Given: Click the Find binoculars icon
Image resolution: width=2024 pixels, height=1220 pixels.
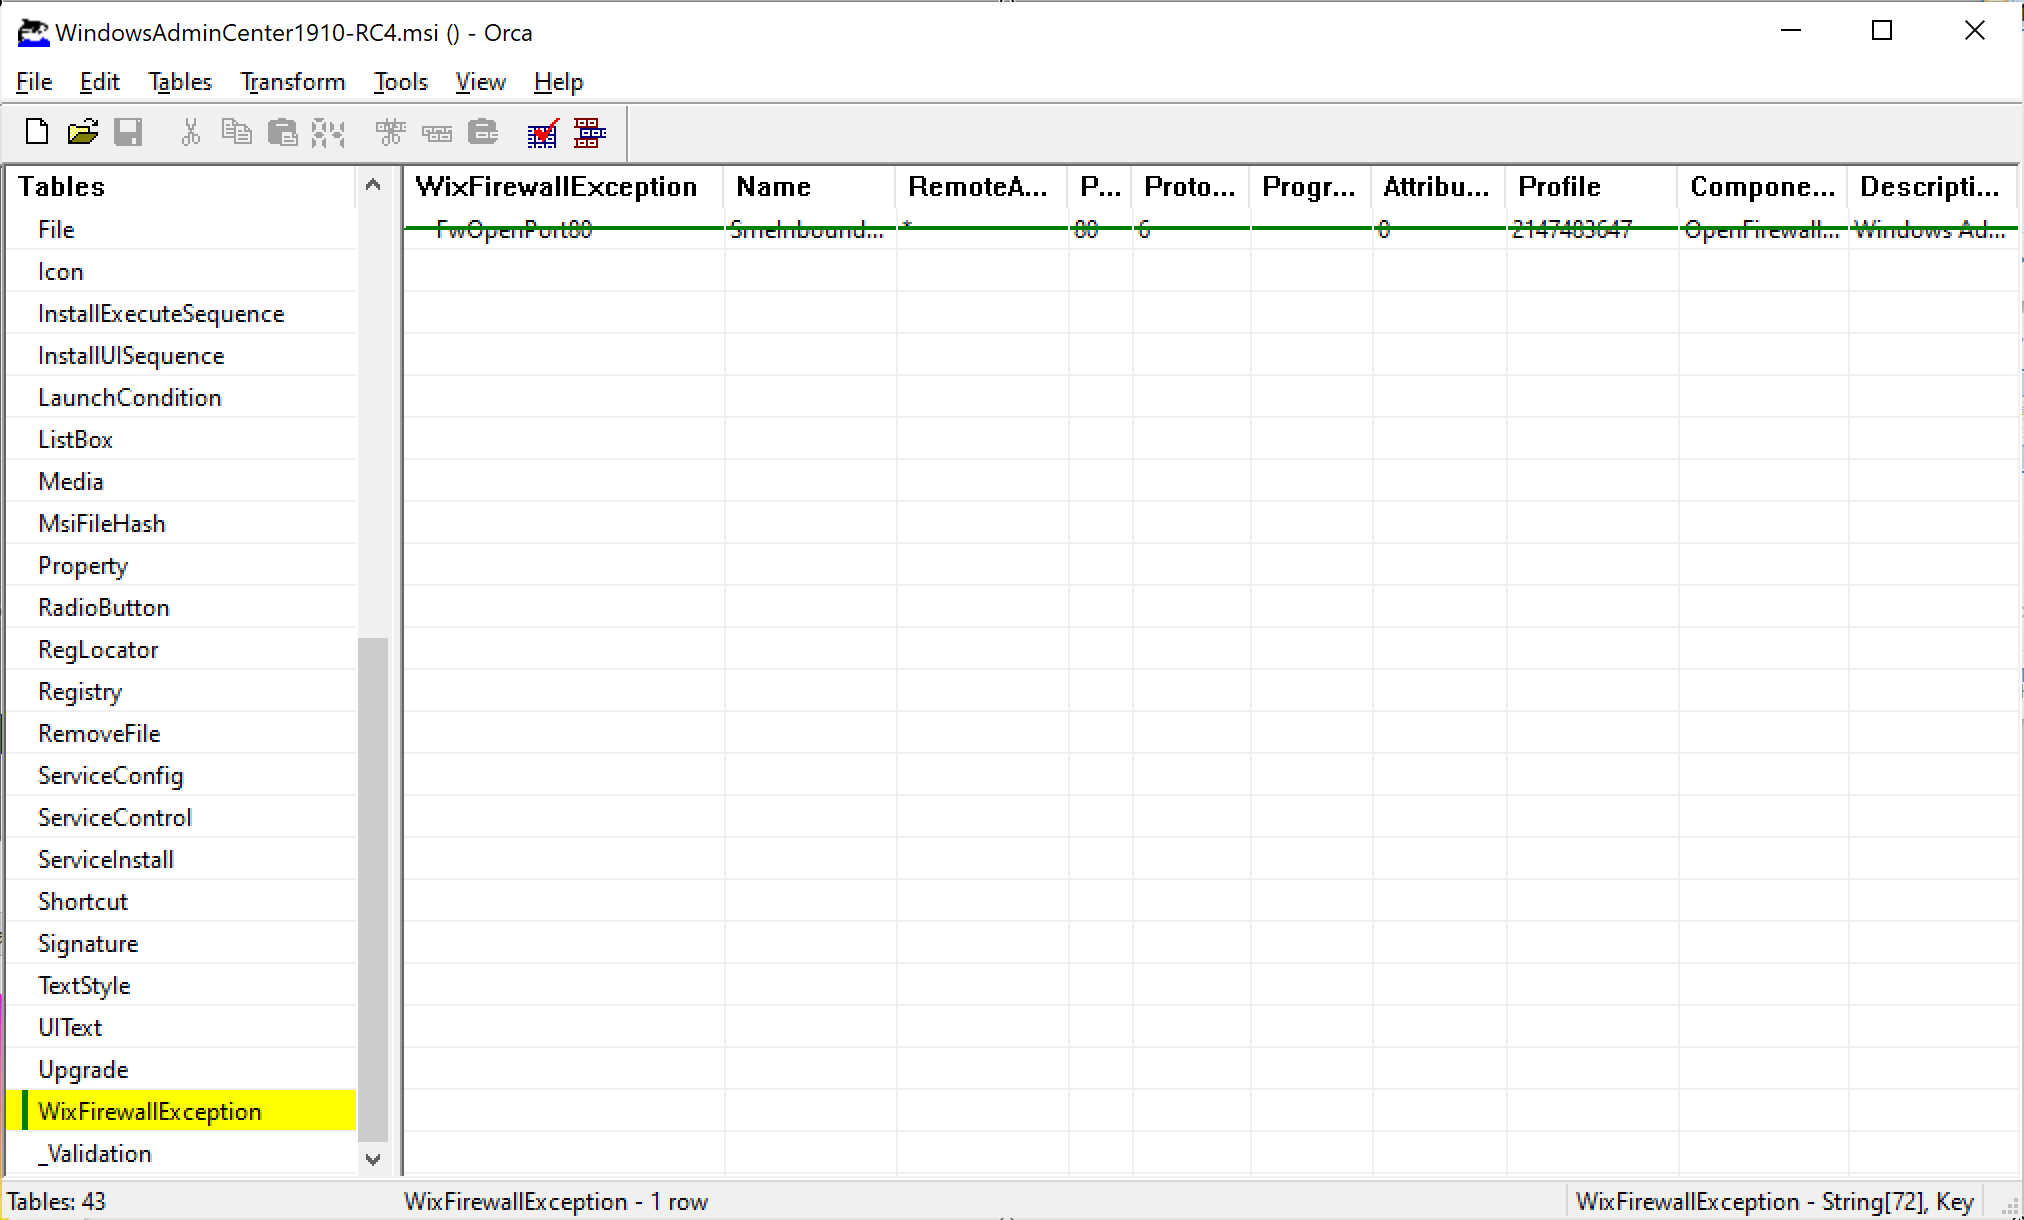Looking at the screenshot, I should coord(328,132).
